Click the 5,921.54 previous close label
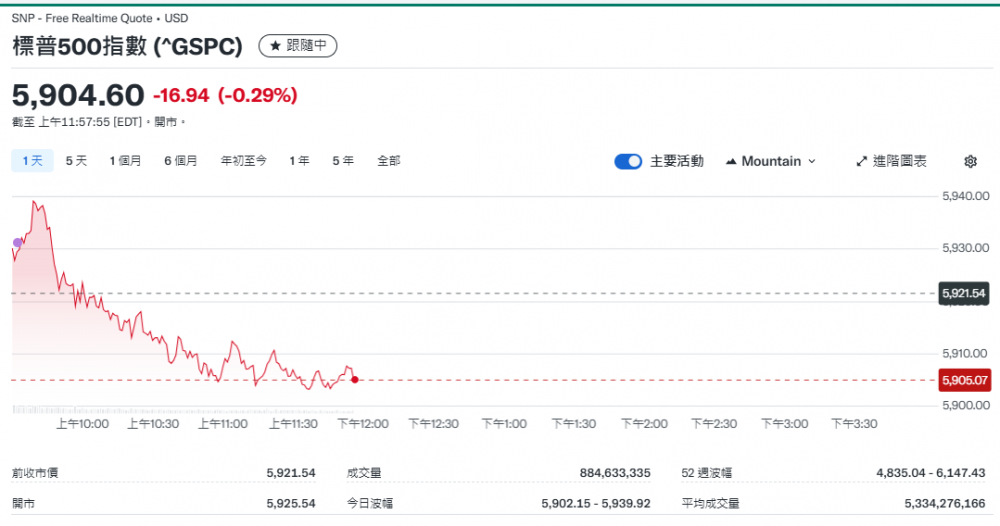This screenshot has width=1000, height=526. click(964, 294)
